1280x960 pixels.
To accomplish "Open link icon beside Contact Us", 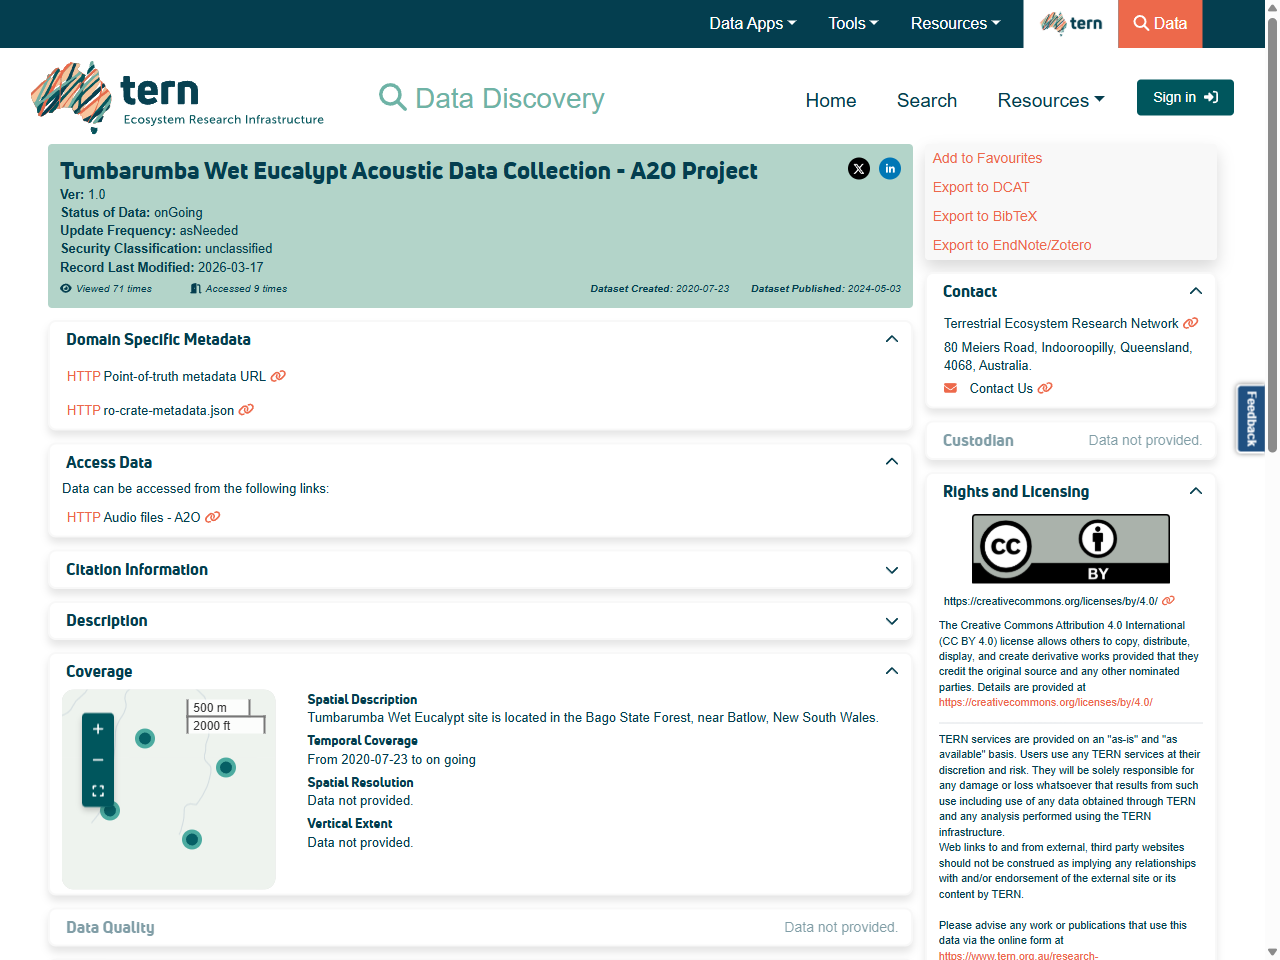I will tap(1045, 388).
